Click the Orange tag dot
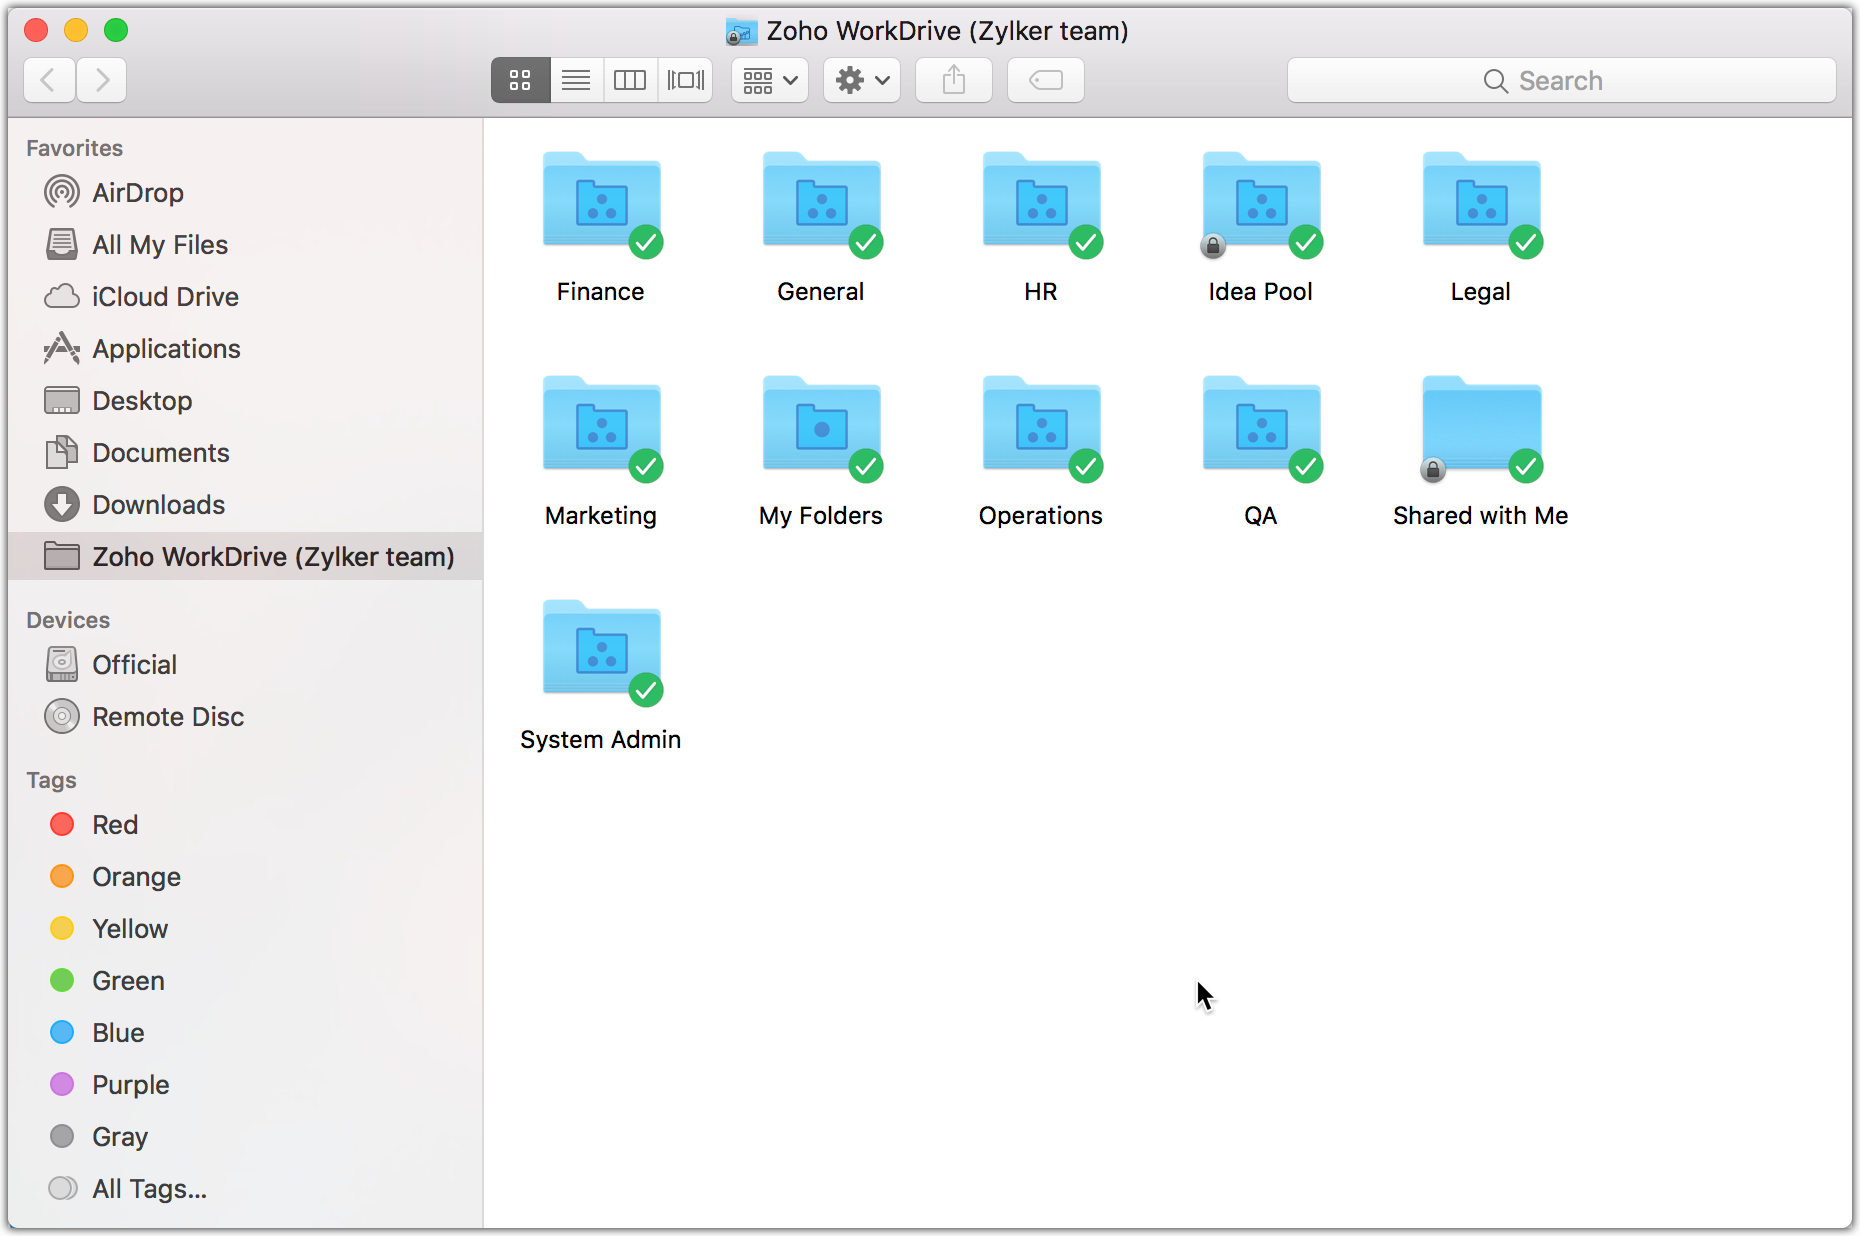 [62, 876]
